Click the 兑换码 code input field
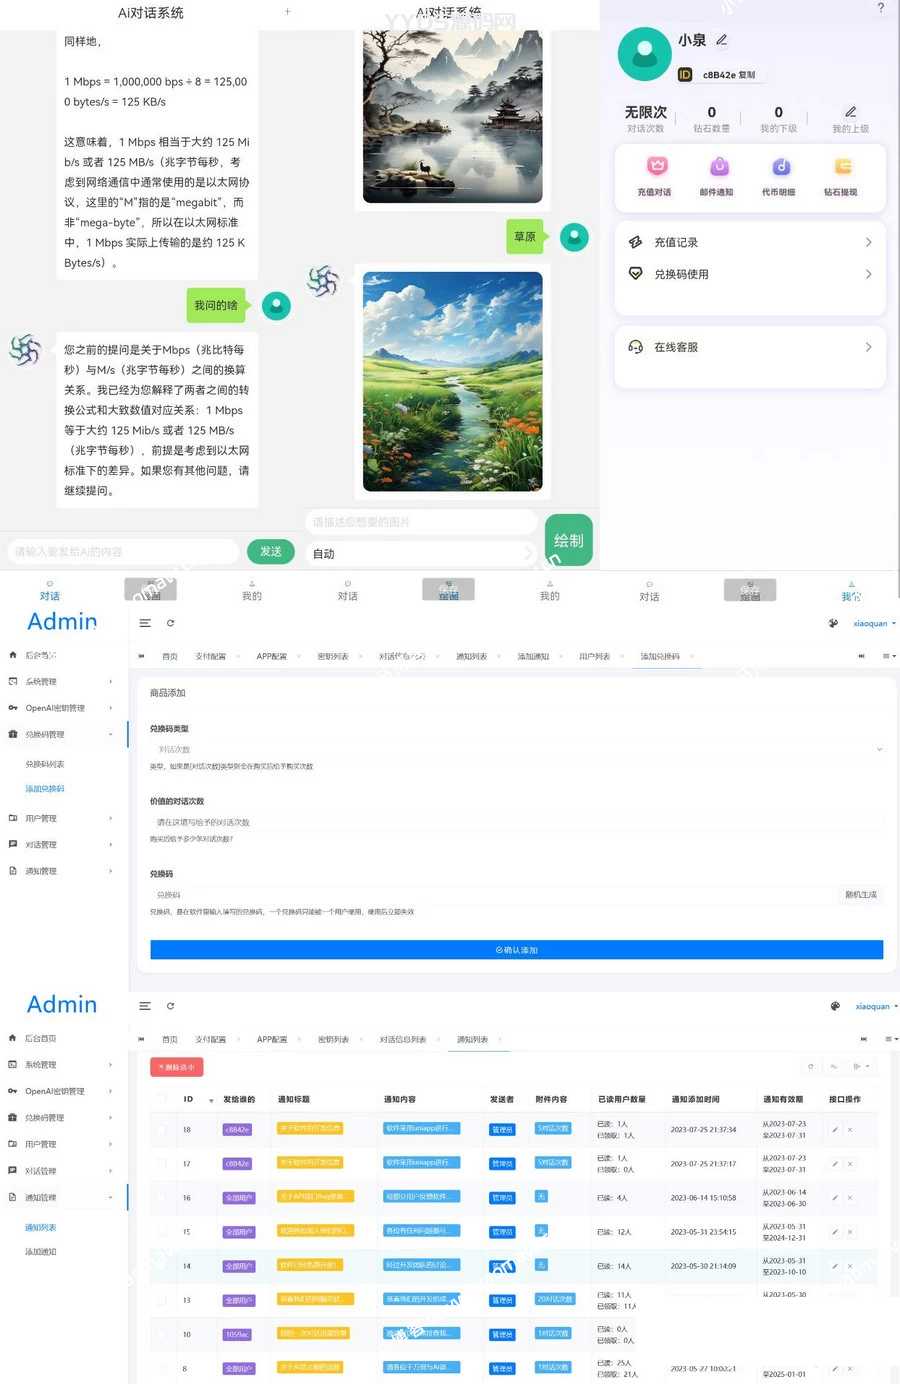This screenshot has height=1384, width=900. tap(493, 895)
